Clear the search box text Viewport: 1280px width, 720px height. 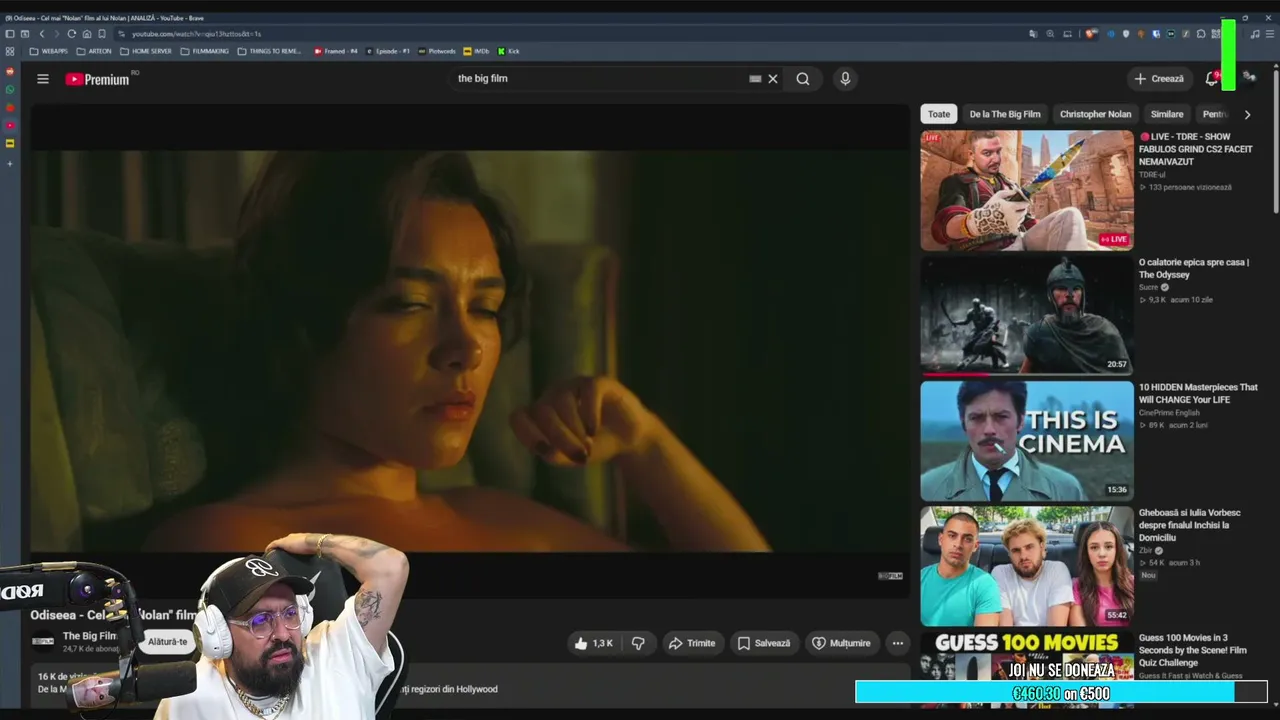coord(773,79)
